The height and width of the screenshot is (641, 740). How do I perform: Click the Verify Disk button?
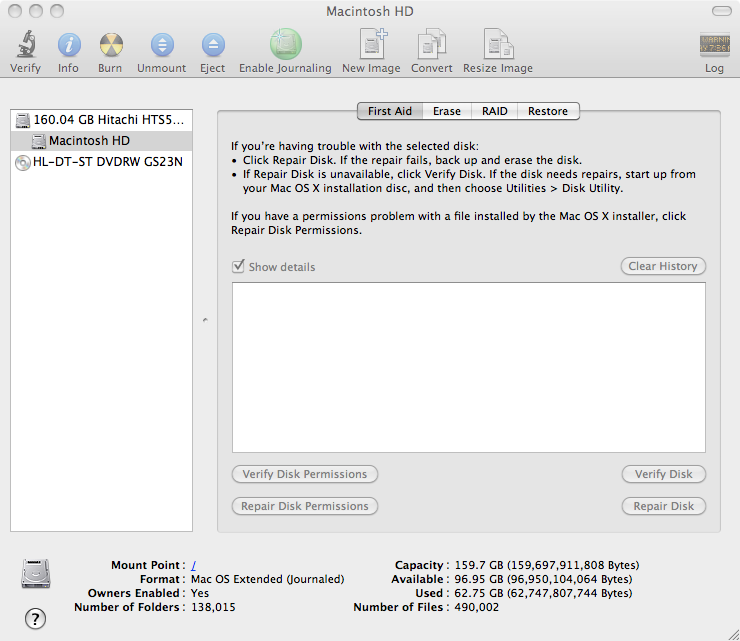point(664,474)
